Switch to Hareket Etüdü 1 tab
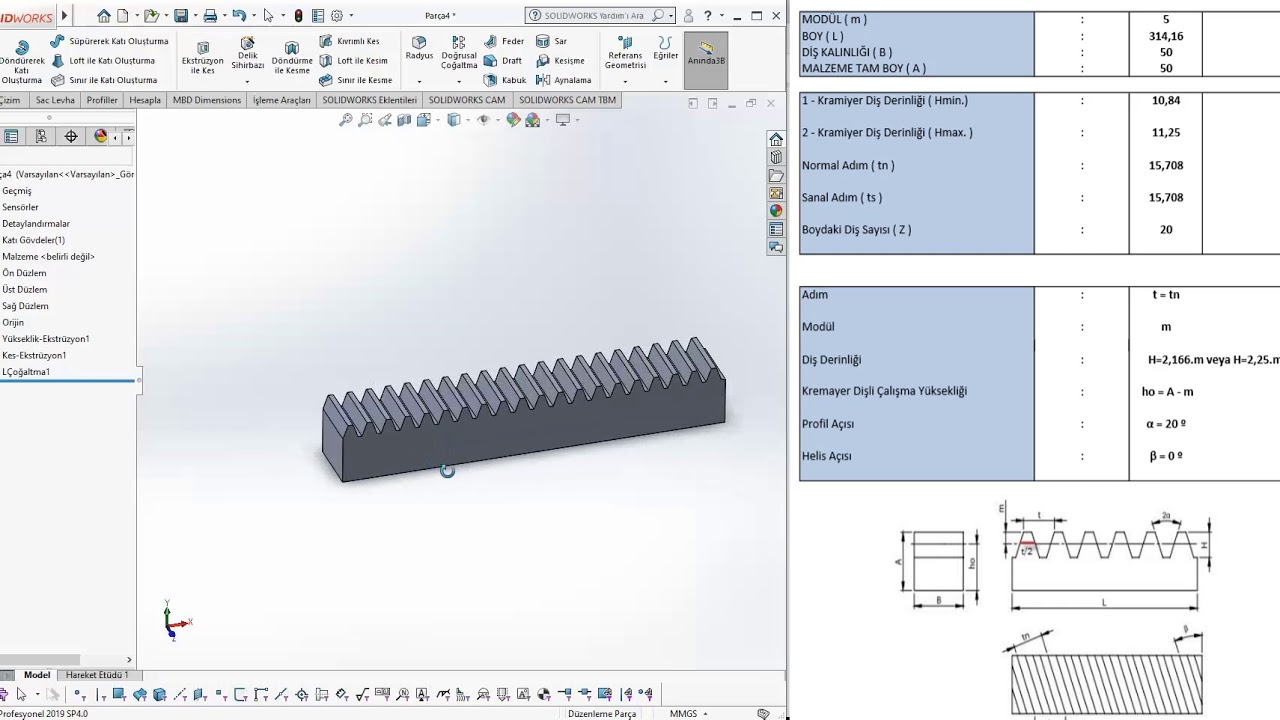This screenshot has height=720, width=1280. (97, 675)
